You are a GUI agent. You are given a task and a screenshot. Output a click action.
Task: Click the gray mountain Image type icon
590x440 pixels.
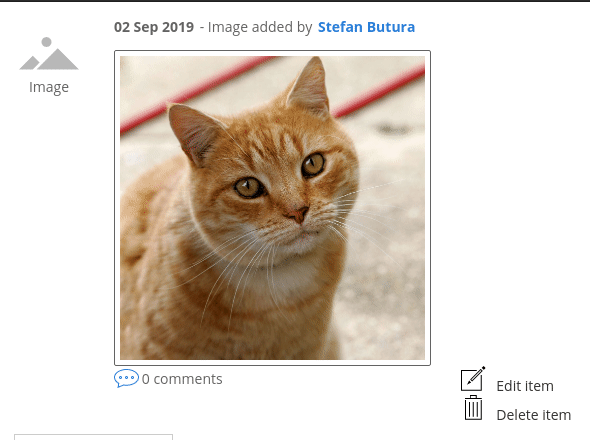tap(49, 53)
